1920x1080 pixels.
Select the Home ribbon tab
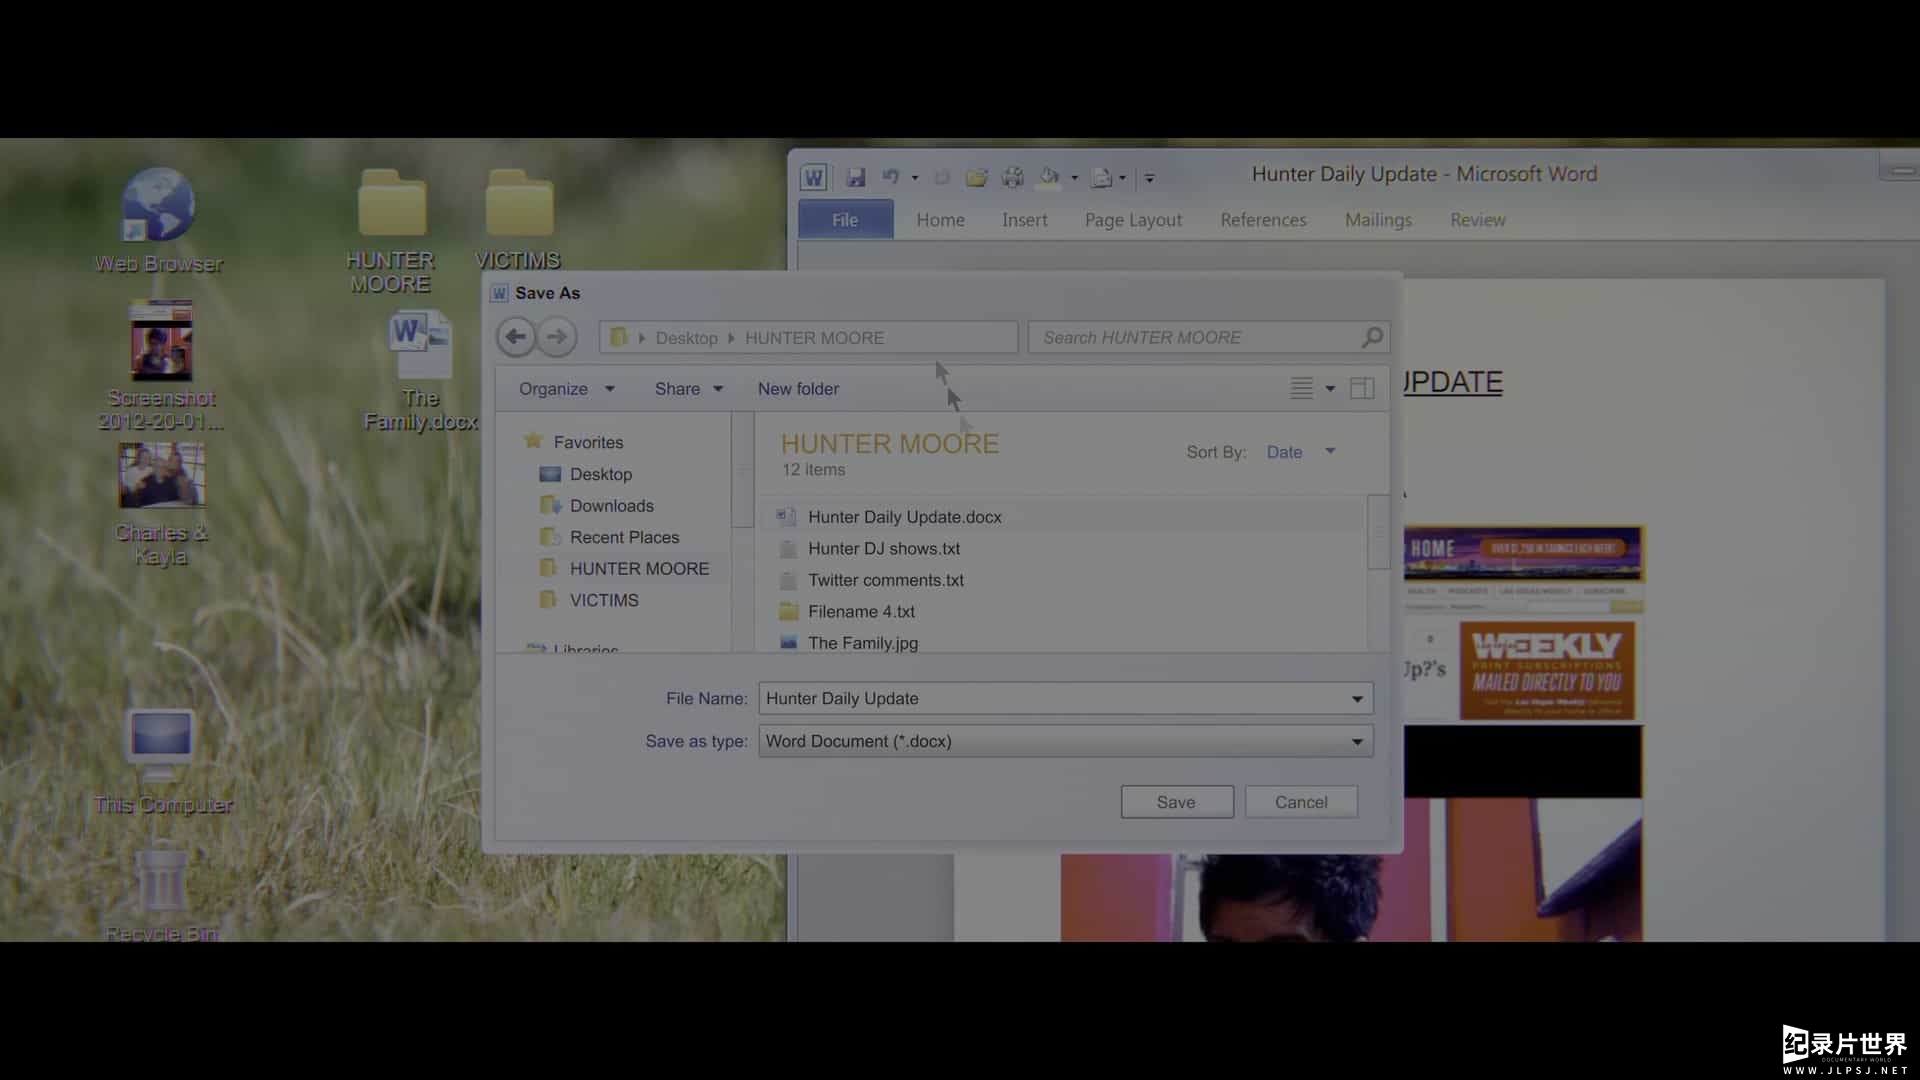942,220
